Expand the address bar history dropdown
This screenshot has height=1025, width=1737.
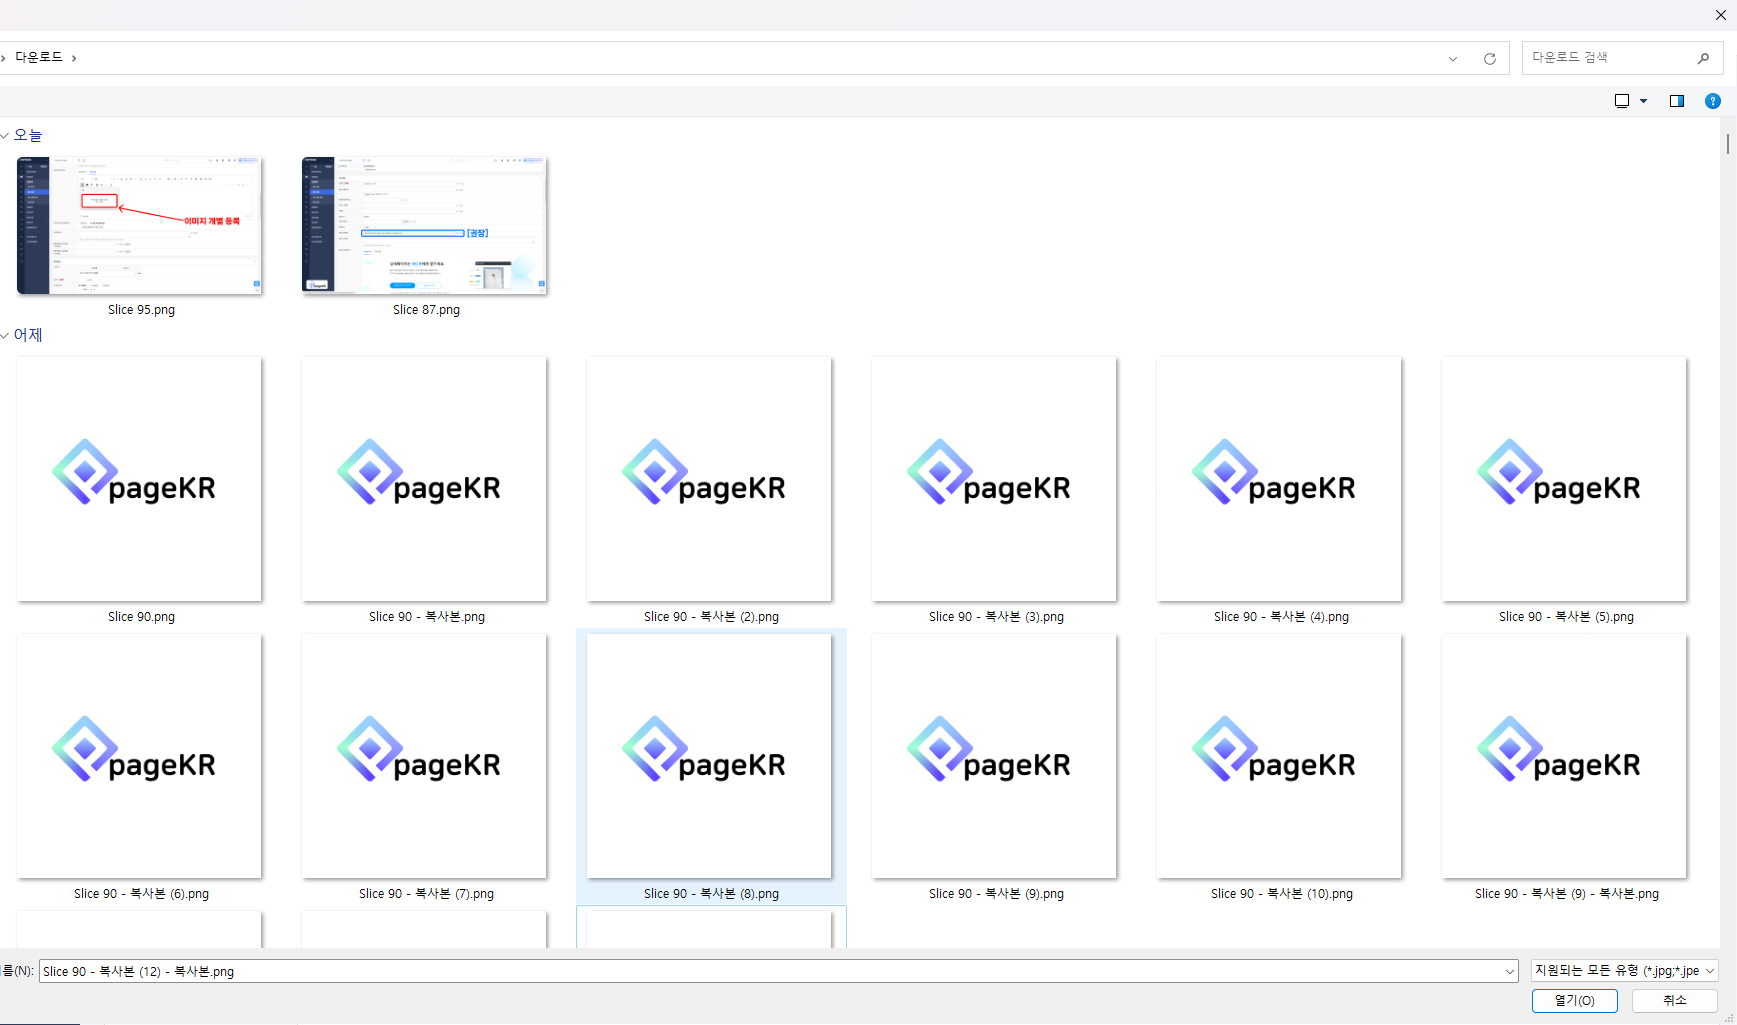coord(1453,59)
